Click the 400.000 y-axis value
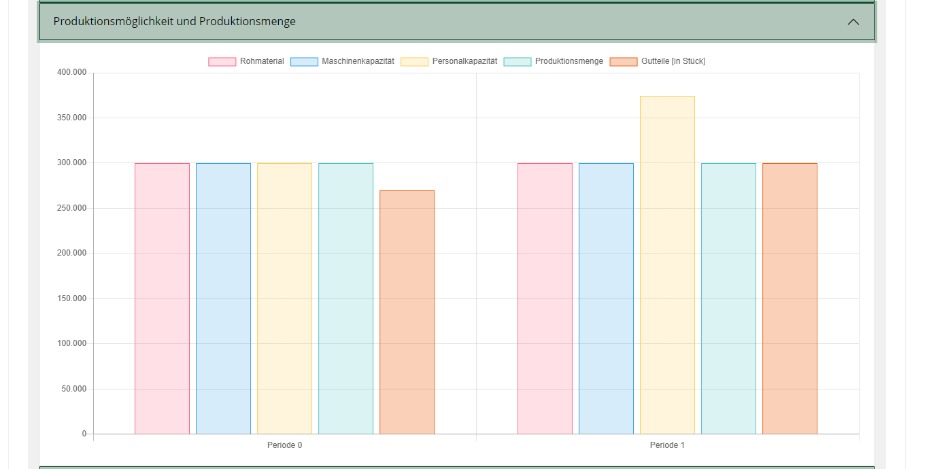The height and width of the screenshot is (469, 950). [x=72, y=73]
